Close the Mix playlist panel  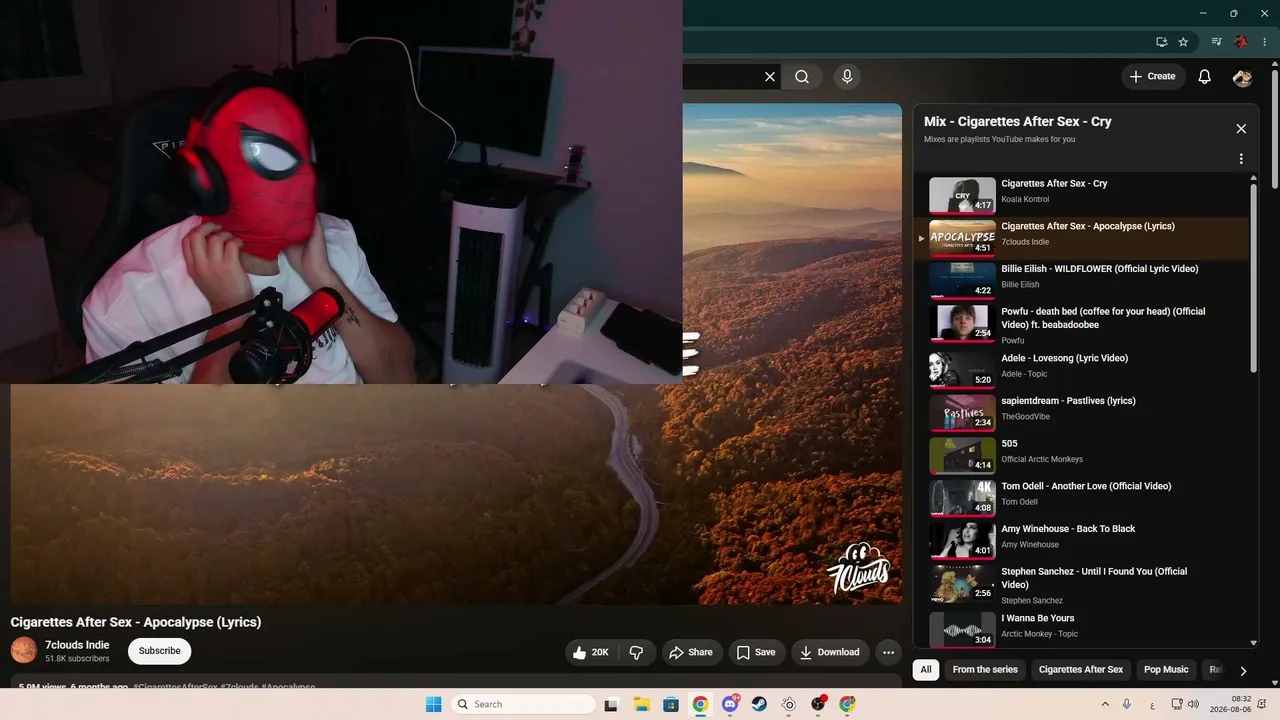pyautogui.click(x=1241, y=129)
